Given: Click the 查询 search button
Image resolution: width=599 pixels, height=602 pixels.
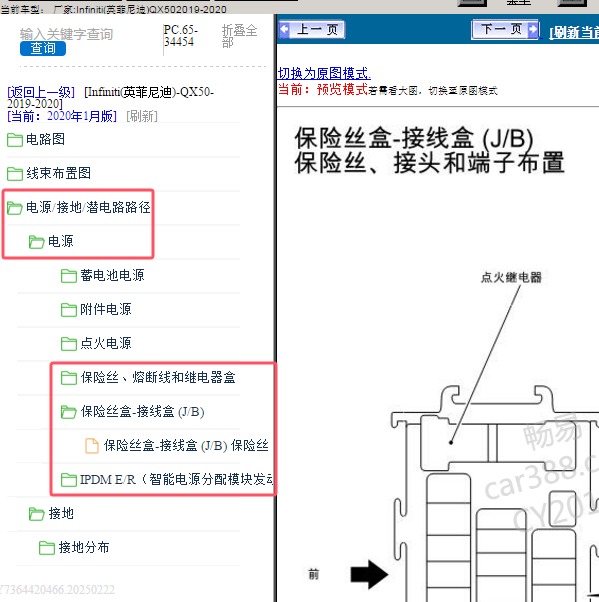Looking at the screenshot, I should [x=43, y=48].
